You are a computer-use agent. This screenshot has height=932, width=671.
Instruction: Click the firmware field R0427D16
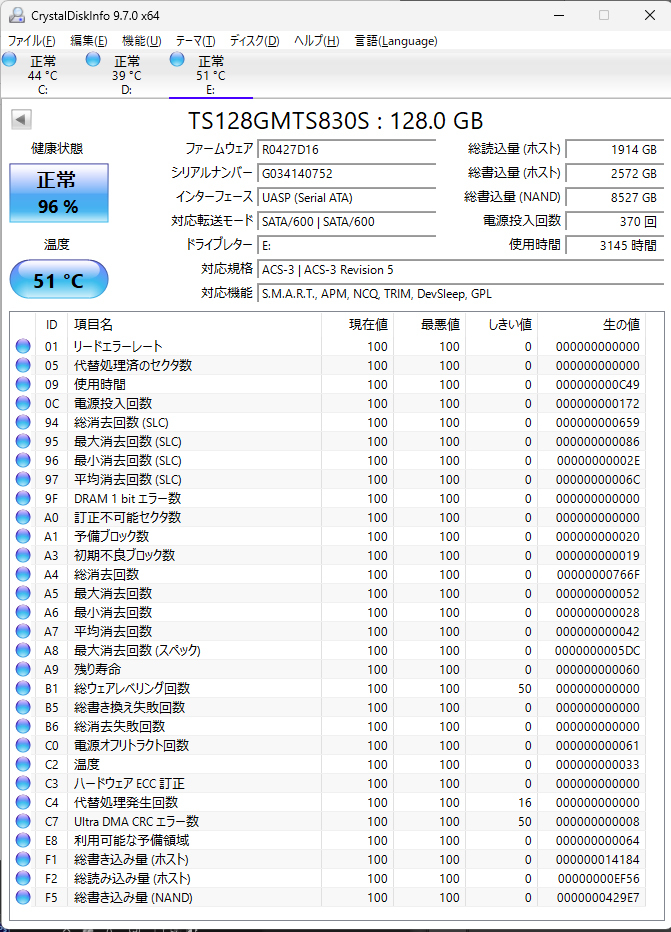[346, 149]
